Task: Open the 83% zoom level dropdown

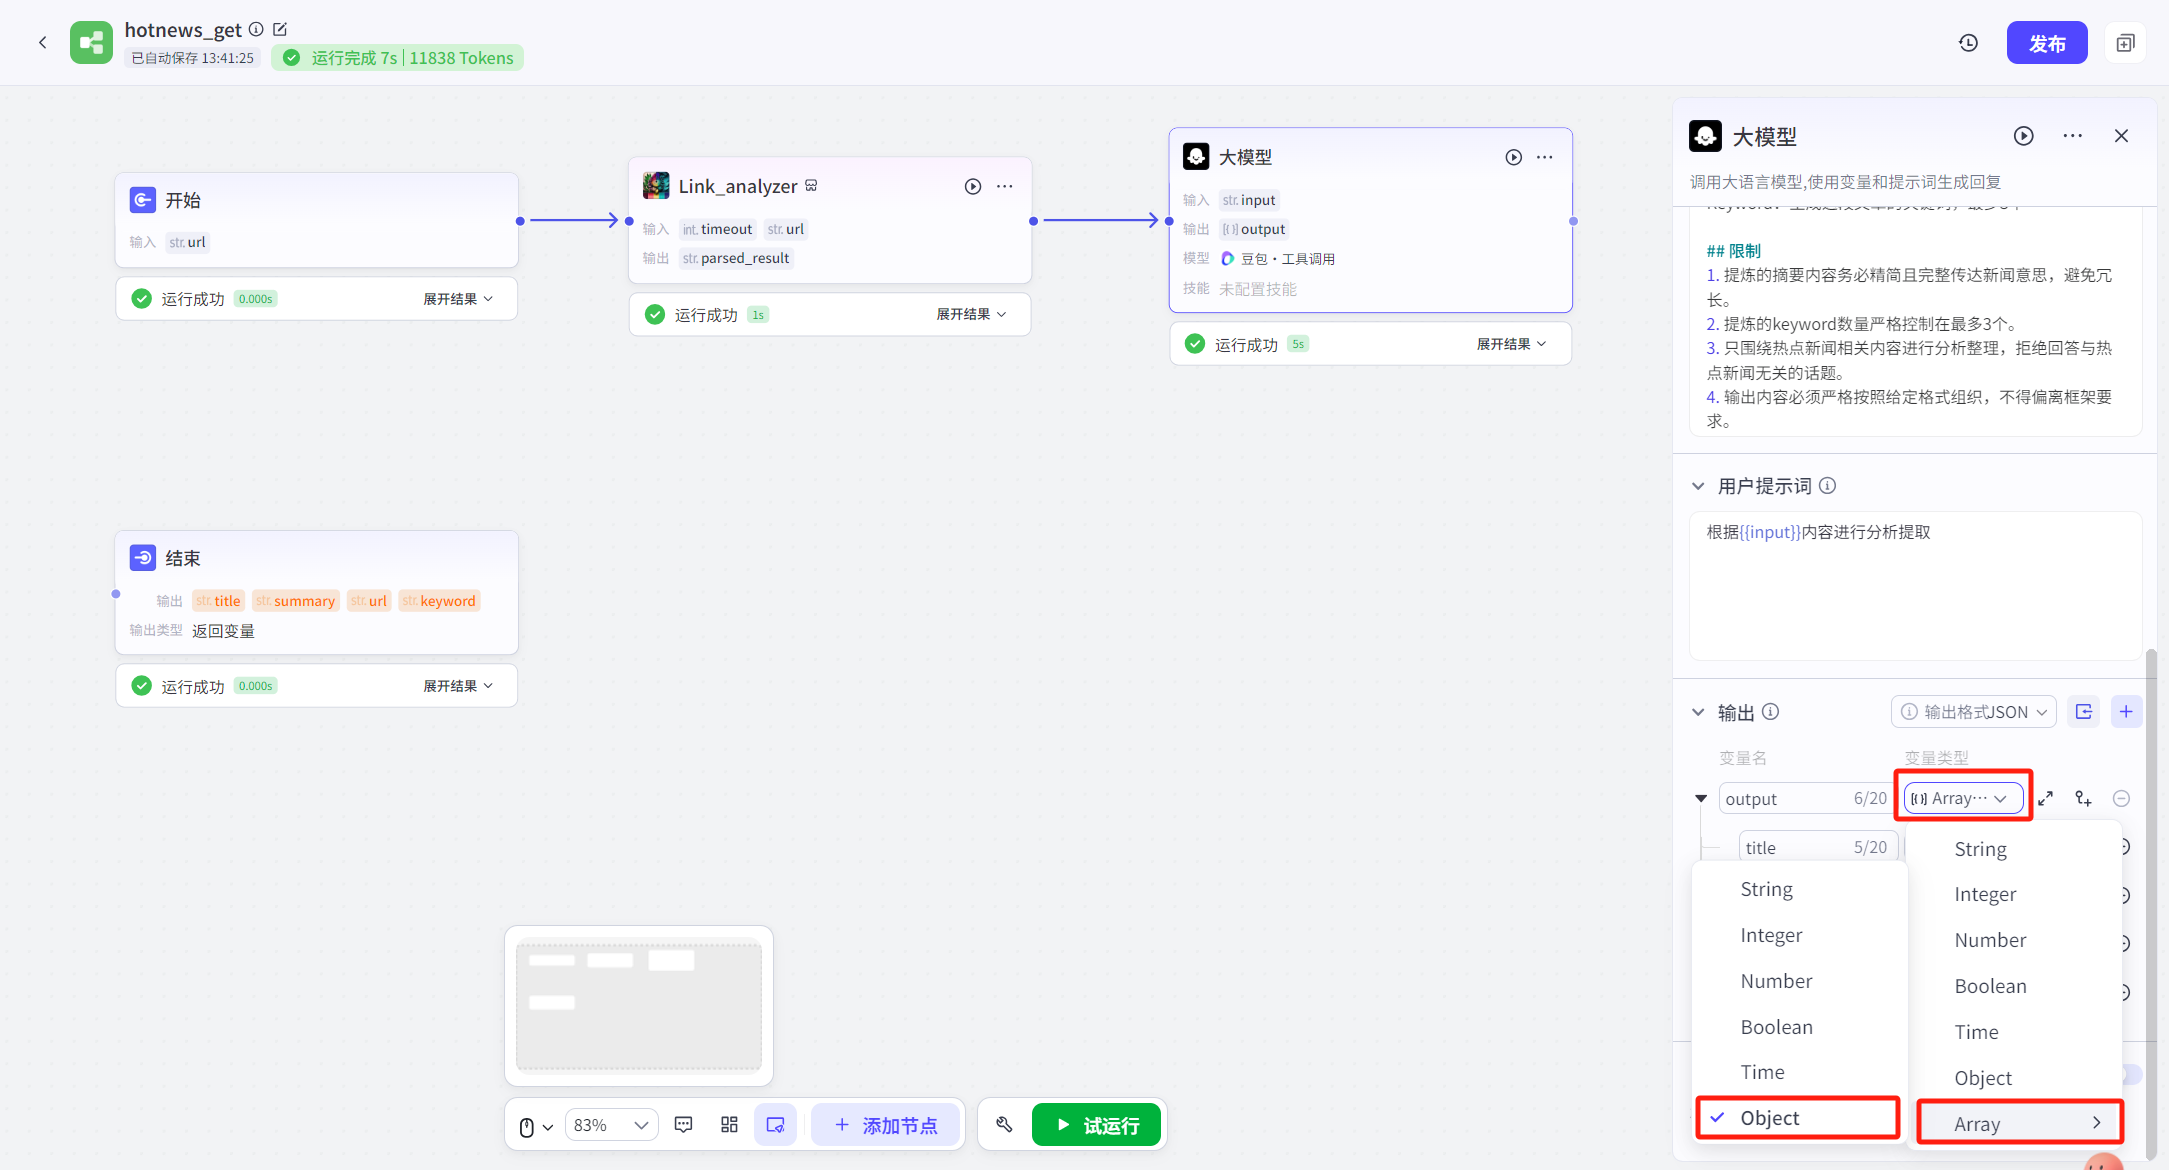Action: [611, 1125]
